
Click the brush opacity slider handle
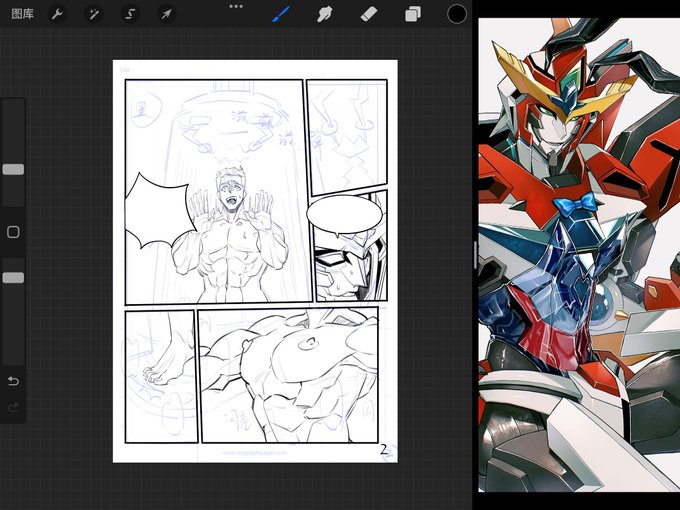tap(13, 278)
